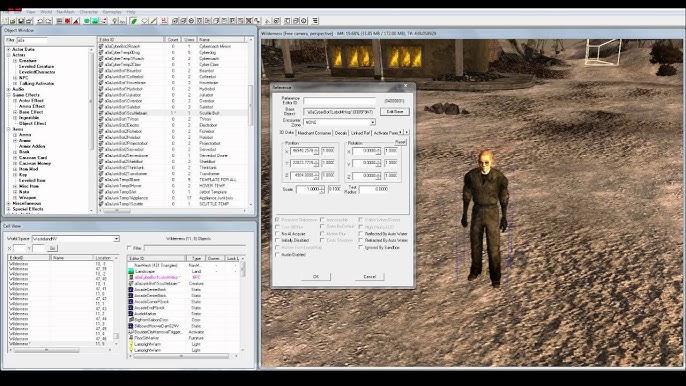The height and width of the screenshot is (386, 686).
Task: Click the green leaf toolbar icon
Action: point(134,21)
